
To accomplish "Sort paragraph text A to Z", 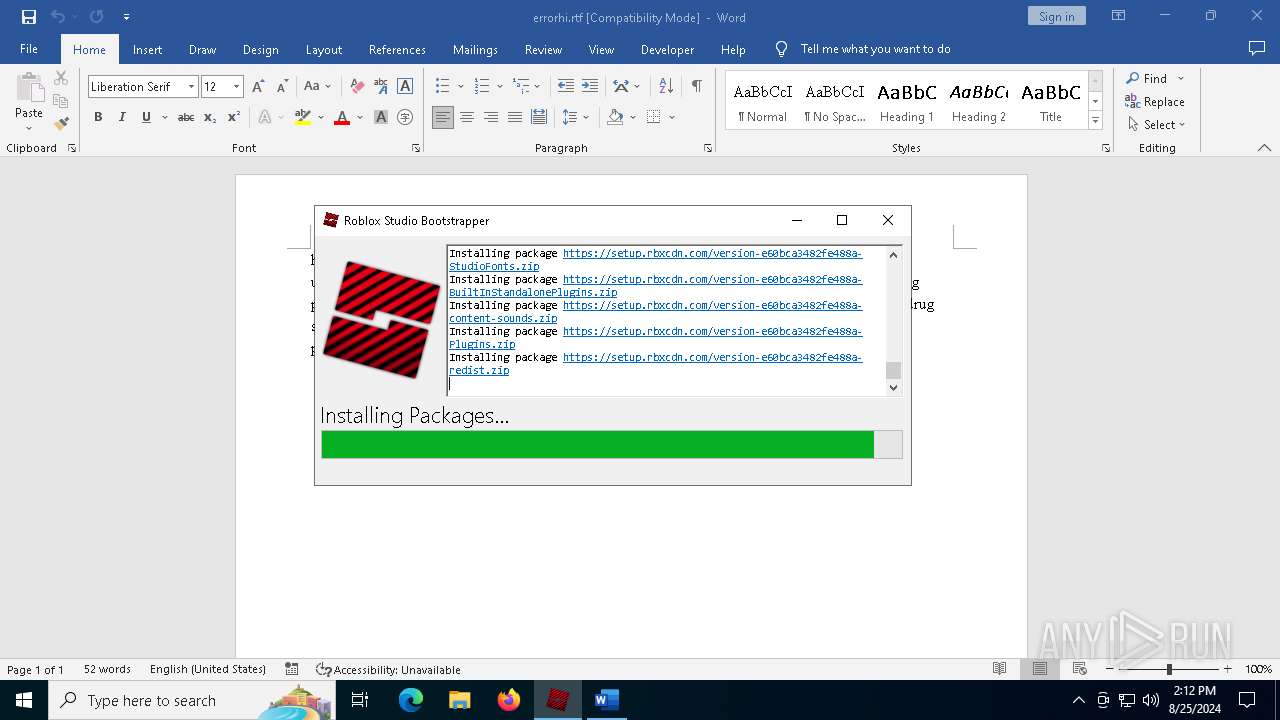I will tap(666, 86).
